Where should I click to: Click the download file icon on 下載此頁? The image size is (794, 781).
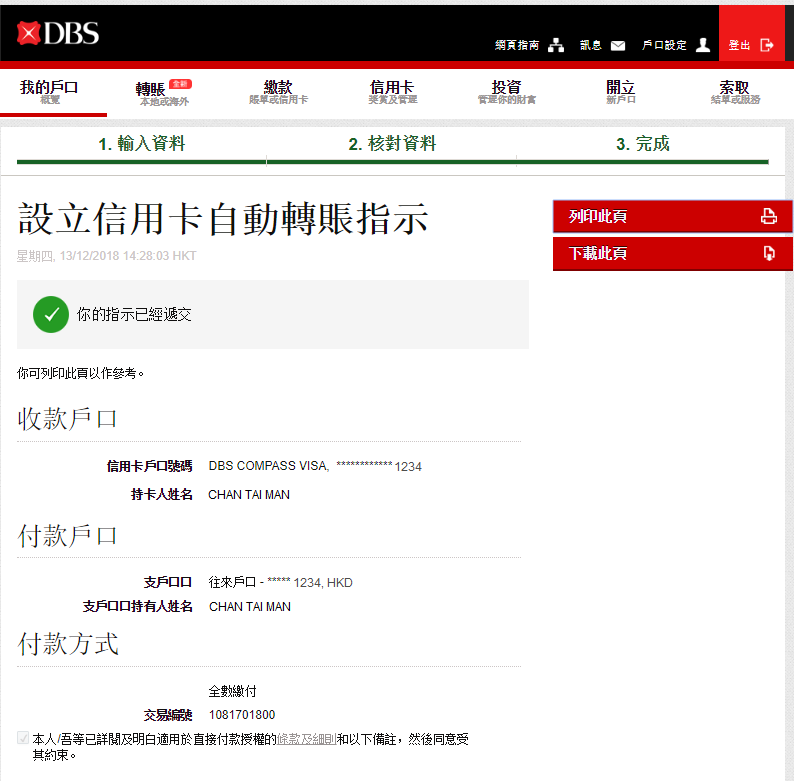pyautogui.click(x=768, y=254)
